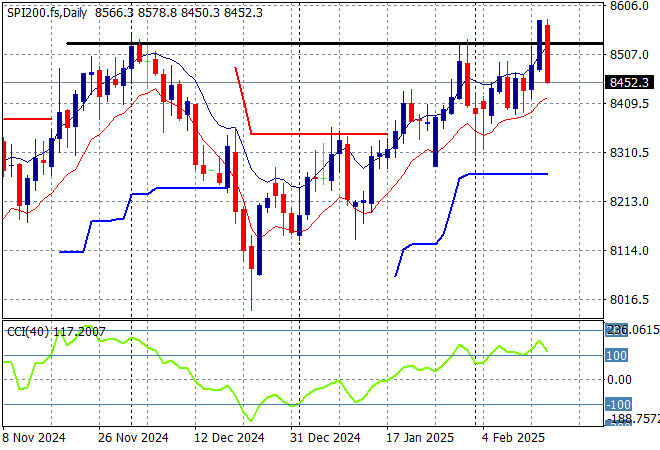The width and height of the screenshot is (660, 450).
Task: Click the 8606.0 price axis label
Action: click(x=629, y=6)
